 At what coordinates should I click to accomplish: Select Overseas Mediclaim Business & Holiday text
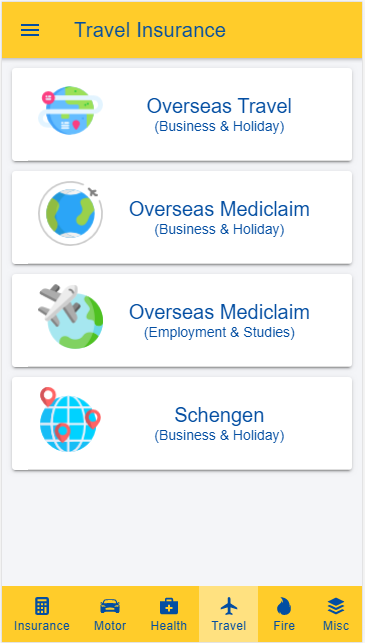tap(219, 218)
